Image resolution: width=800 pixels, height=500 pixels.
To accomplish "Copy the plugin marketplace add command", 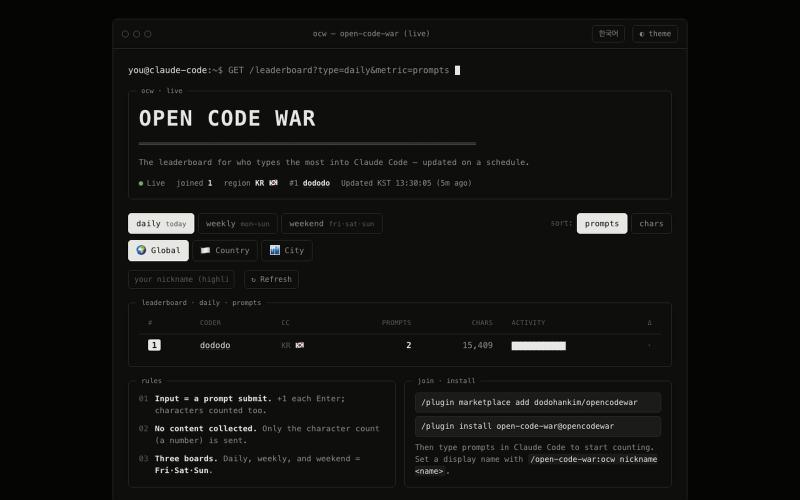I will (x=538, y=403).
